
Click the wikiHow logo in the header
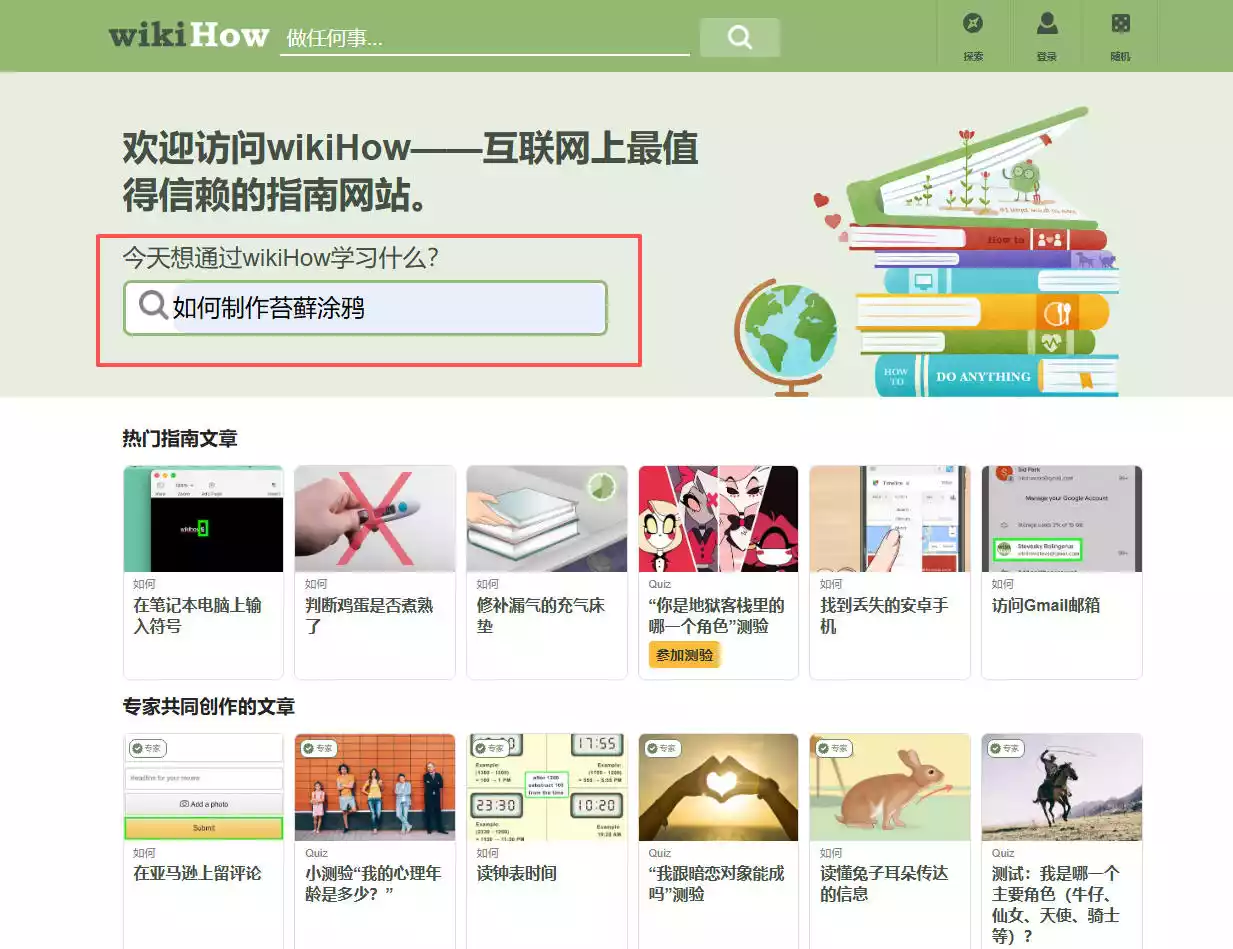click(189, 36)
